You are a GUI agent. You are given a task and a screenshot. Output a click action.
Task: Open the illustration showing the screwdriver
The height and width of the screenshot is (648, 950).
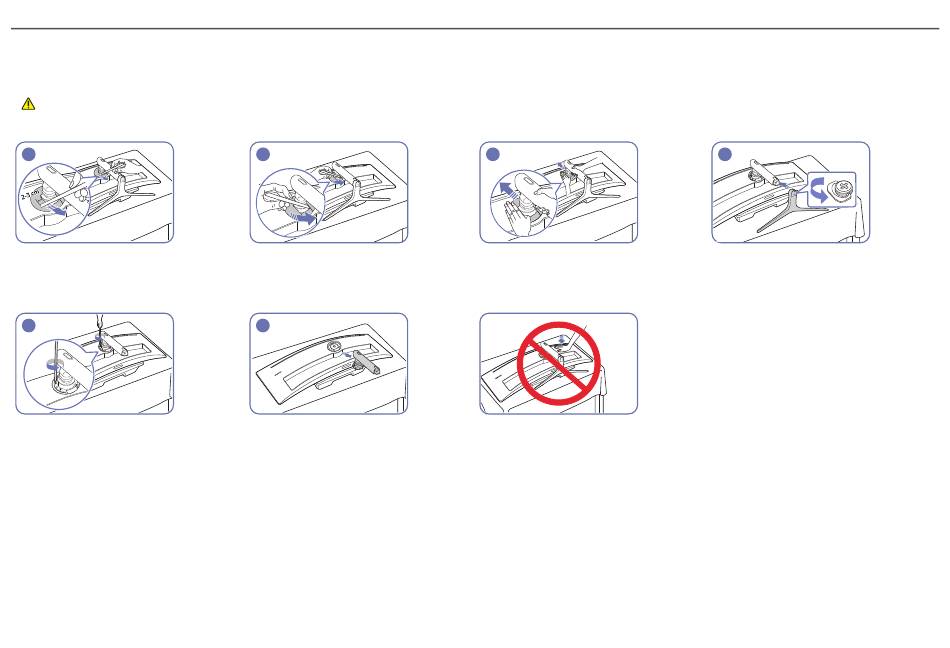pyautogui.click(x=95, y=364)
